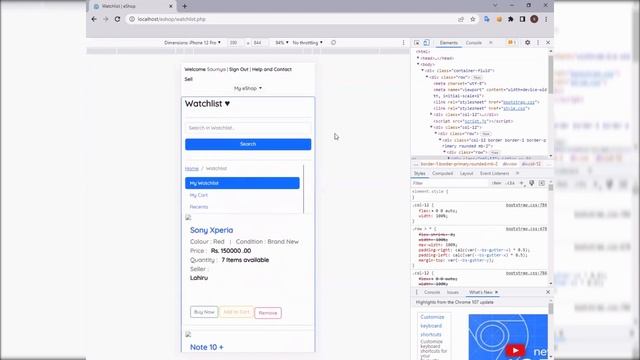Close the DevTools drawer
This screenshot has width=640, height=360.
548,292
